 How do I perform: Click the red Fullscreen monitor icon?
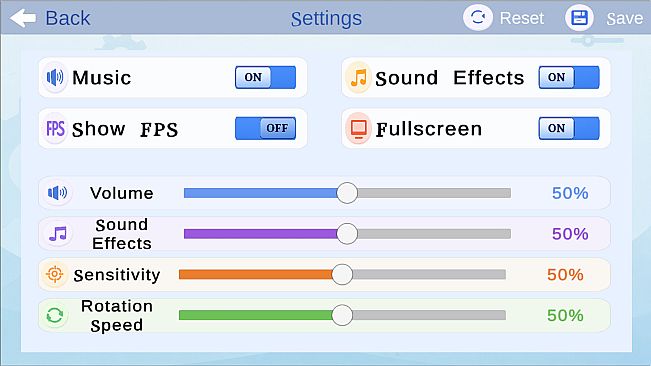358,129
